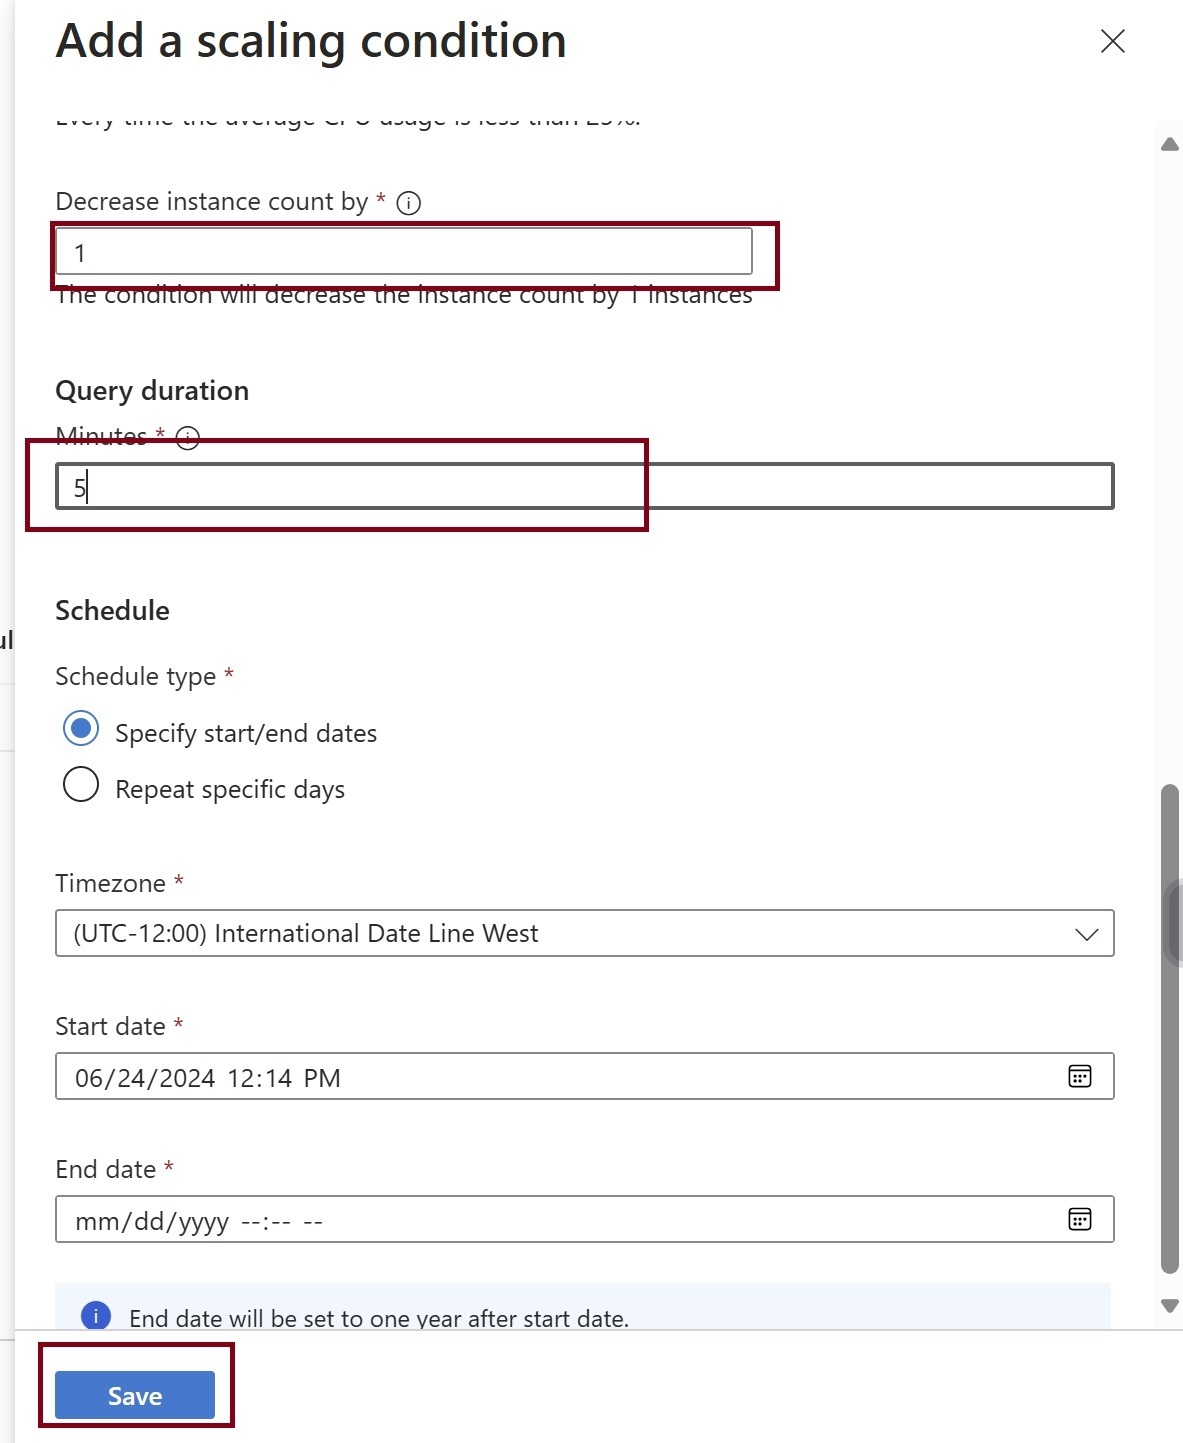Click the info icon next to Minutes

[x=188, y=438]
